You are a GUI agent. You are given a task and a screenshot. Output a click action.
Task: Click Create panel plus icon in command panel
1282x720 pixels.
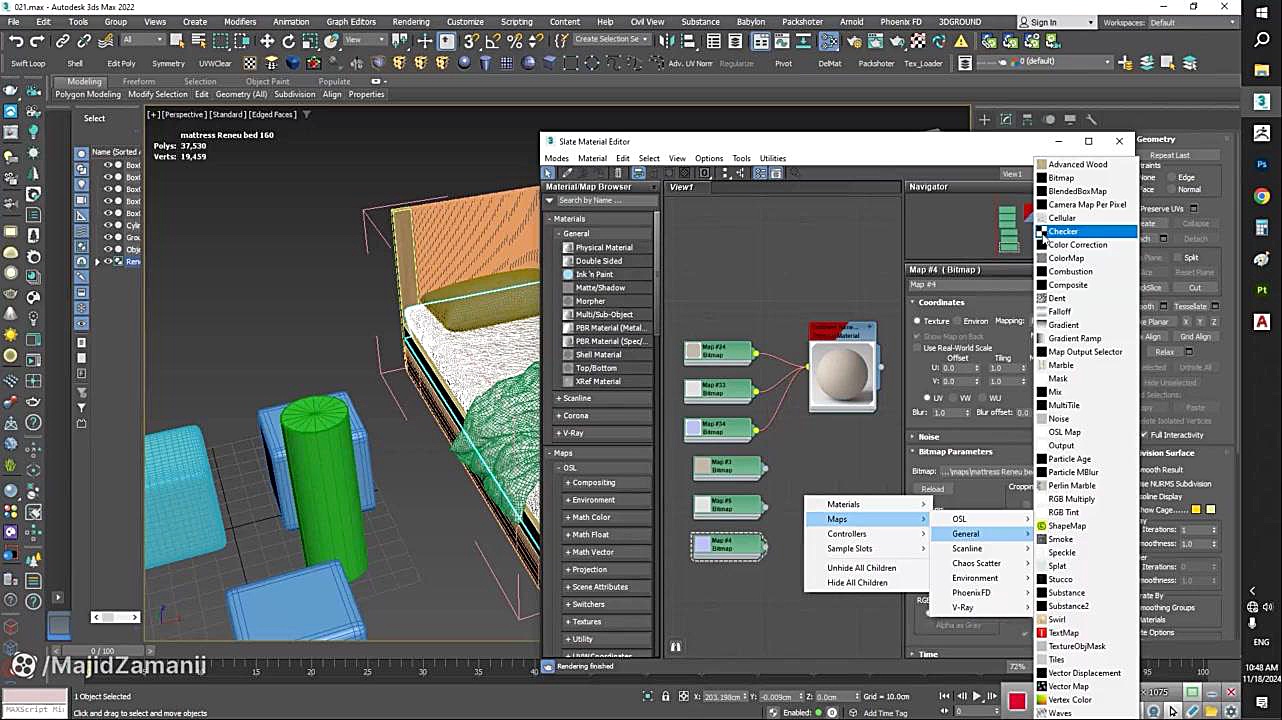click(984, 120)
